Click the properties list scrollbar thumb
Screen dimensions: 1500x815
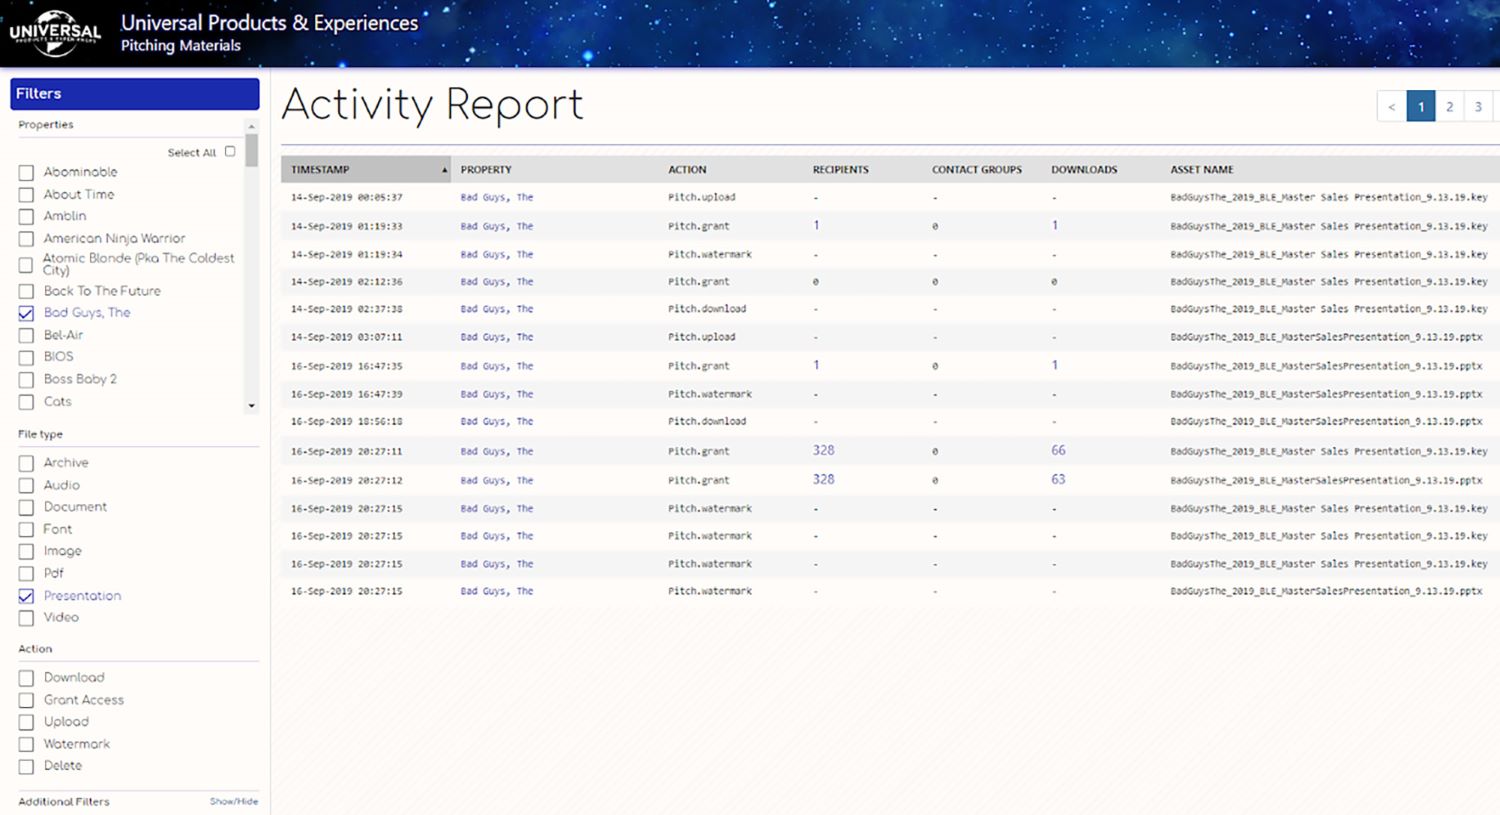click(x=251, y=150)
